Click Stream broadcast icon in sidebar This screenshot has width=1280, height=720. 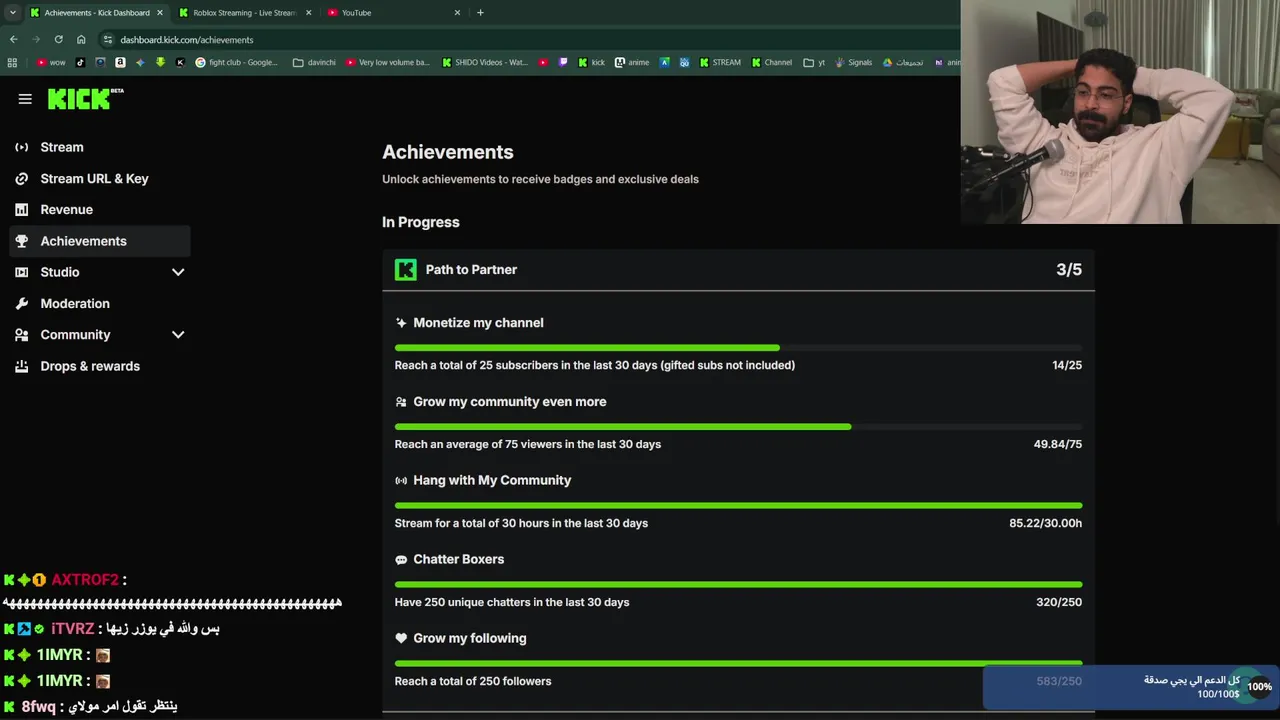[x=22, y=147]
